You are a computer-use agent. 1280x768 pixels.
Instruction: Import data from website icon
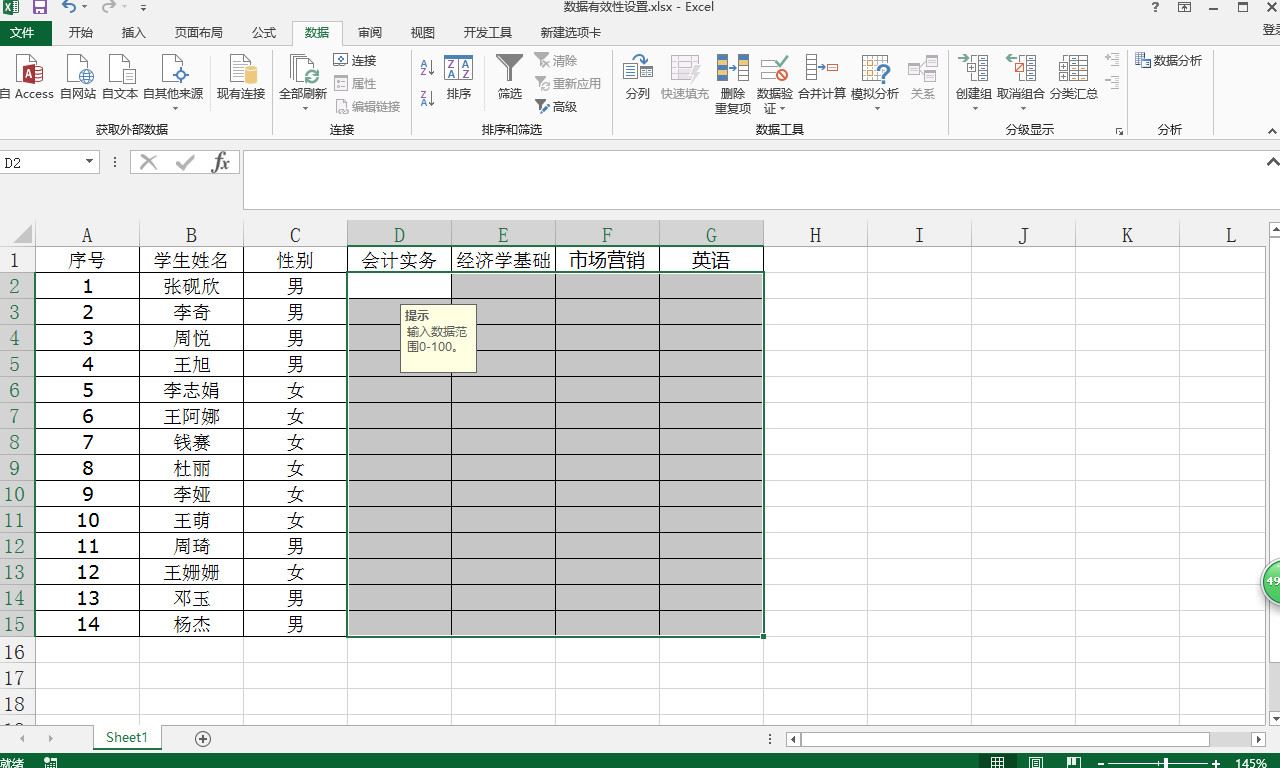pos(78,77)
